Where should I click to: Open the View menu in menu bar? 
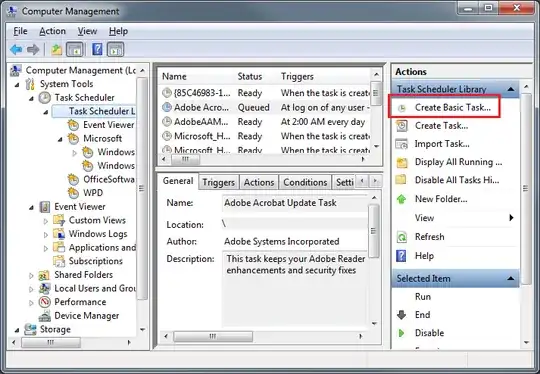[87, 31]
